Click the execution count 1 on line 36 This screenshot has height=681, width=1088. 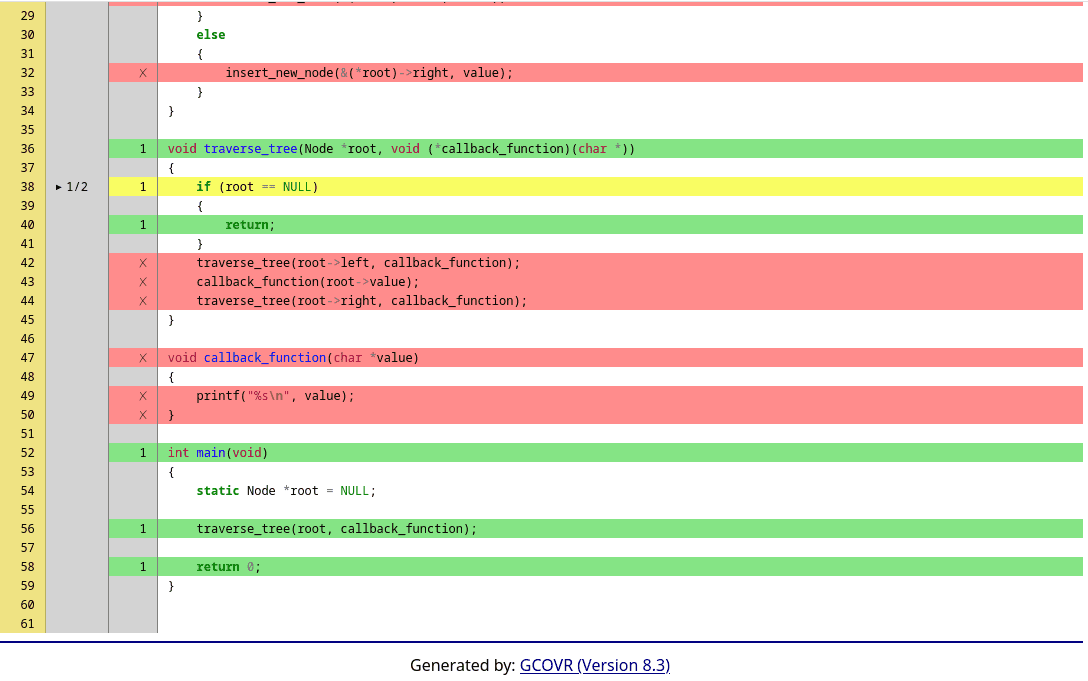point(143,149)
